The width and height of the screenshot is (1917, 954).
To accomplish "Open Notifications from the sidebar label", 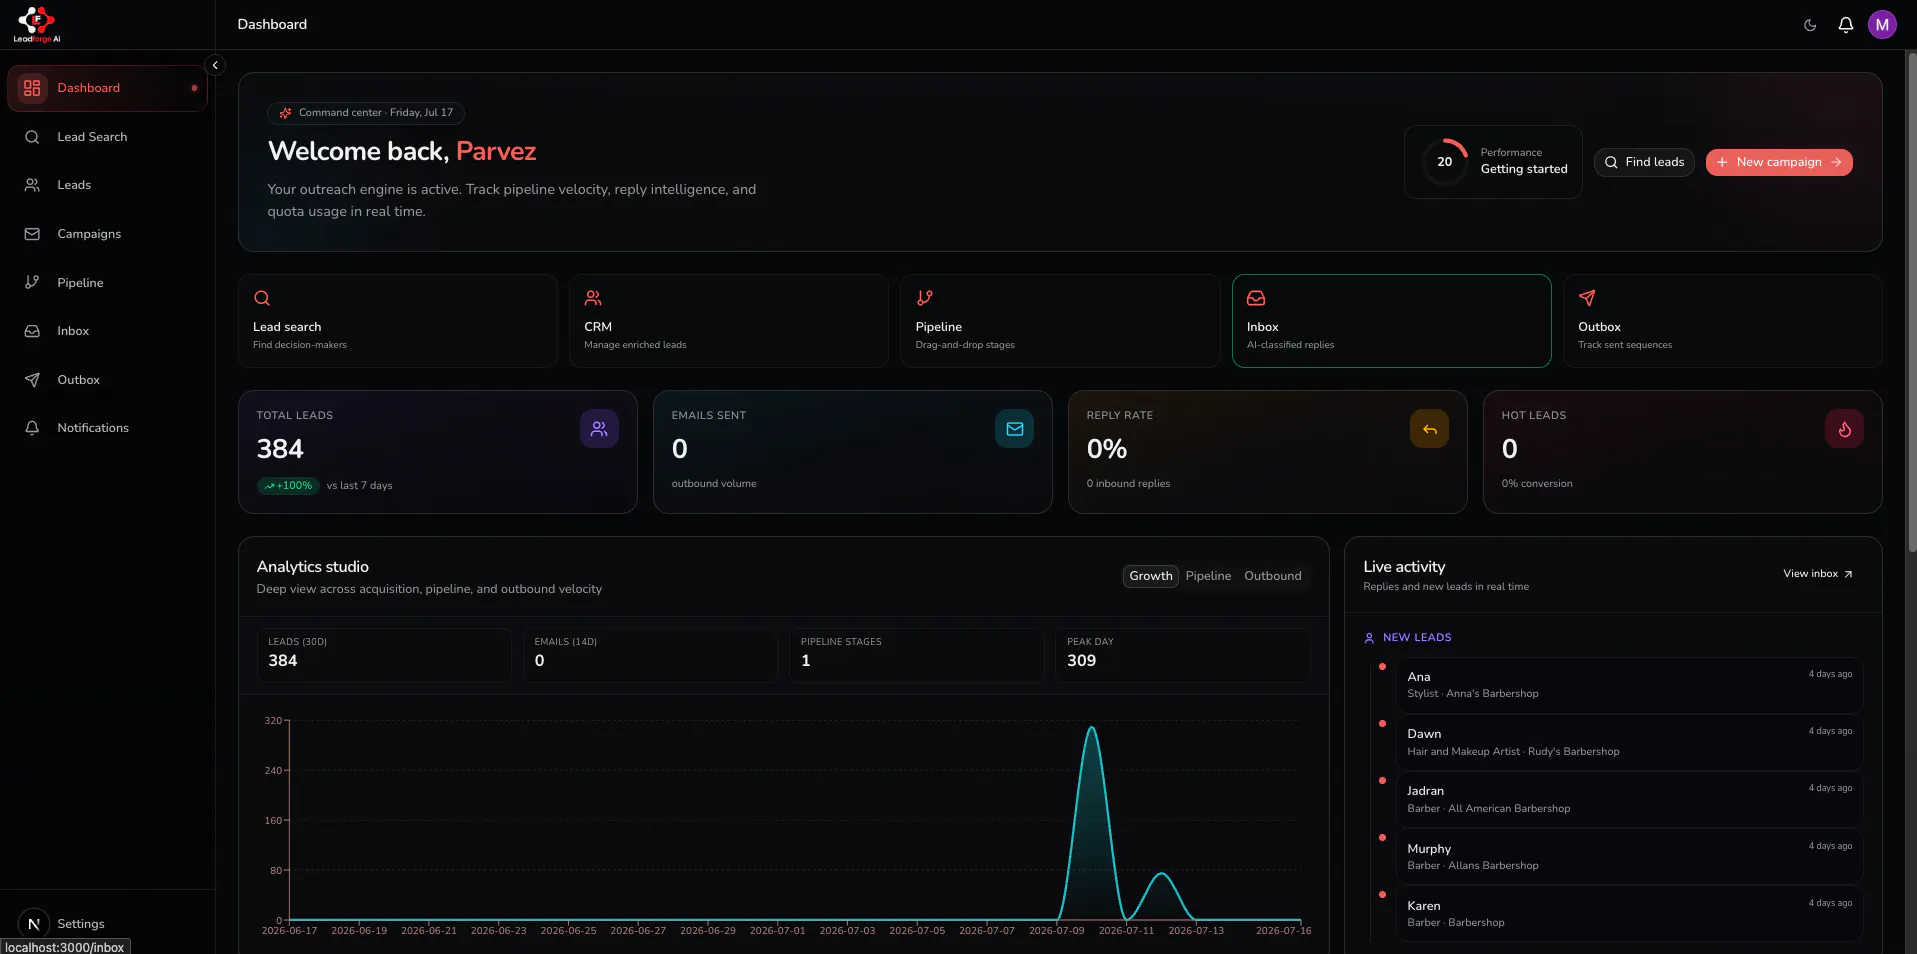I will 93,428.
